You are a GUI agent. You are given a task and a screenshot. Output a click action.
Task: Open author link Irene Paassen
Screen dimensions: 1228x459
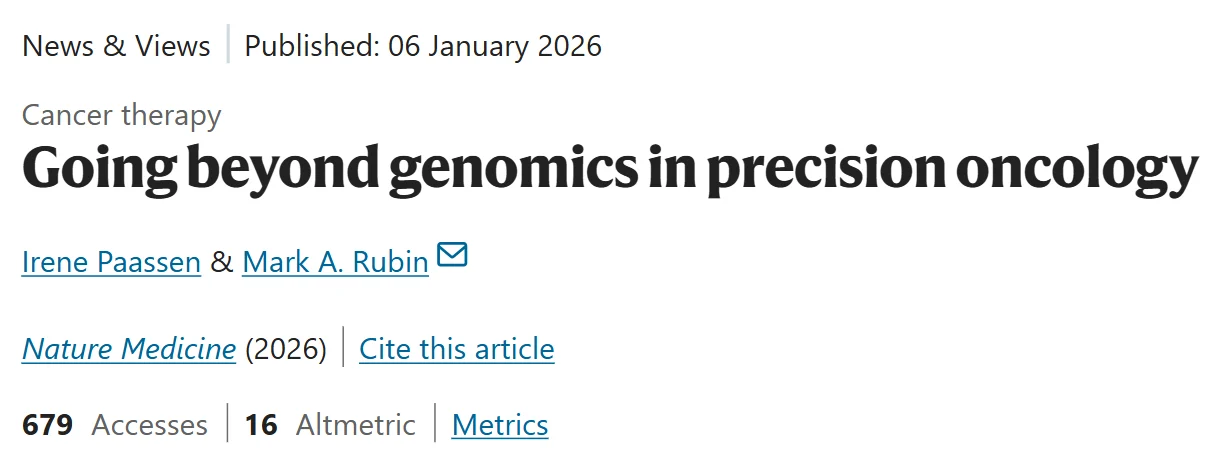[x=111, y=262]
